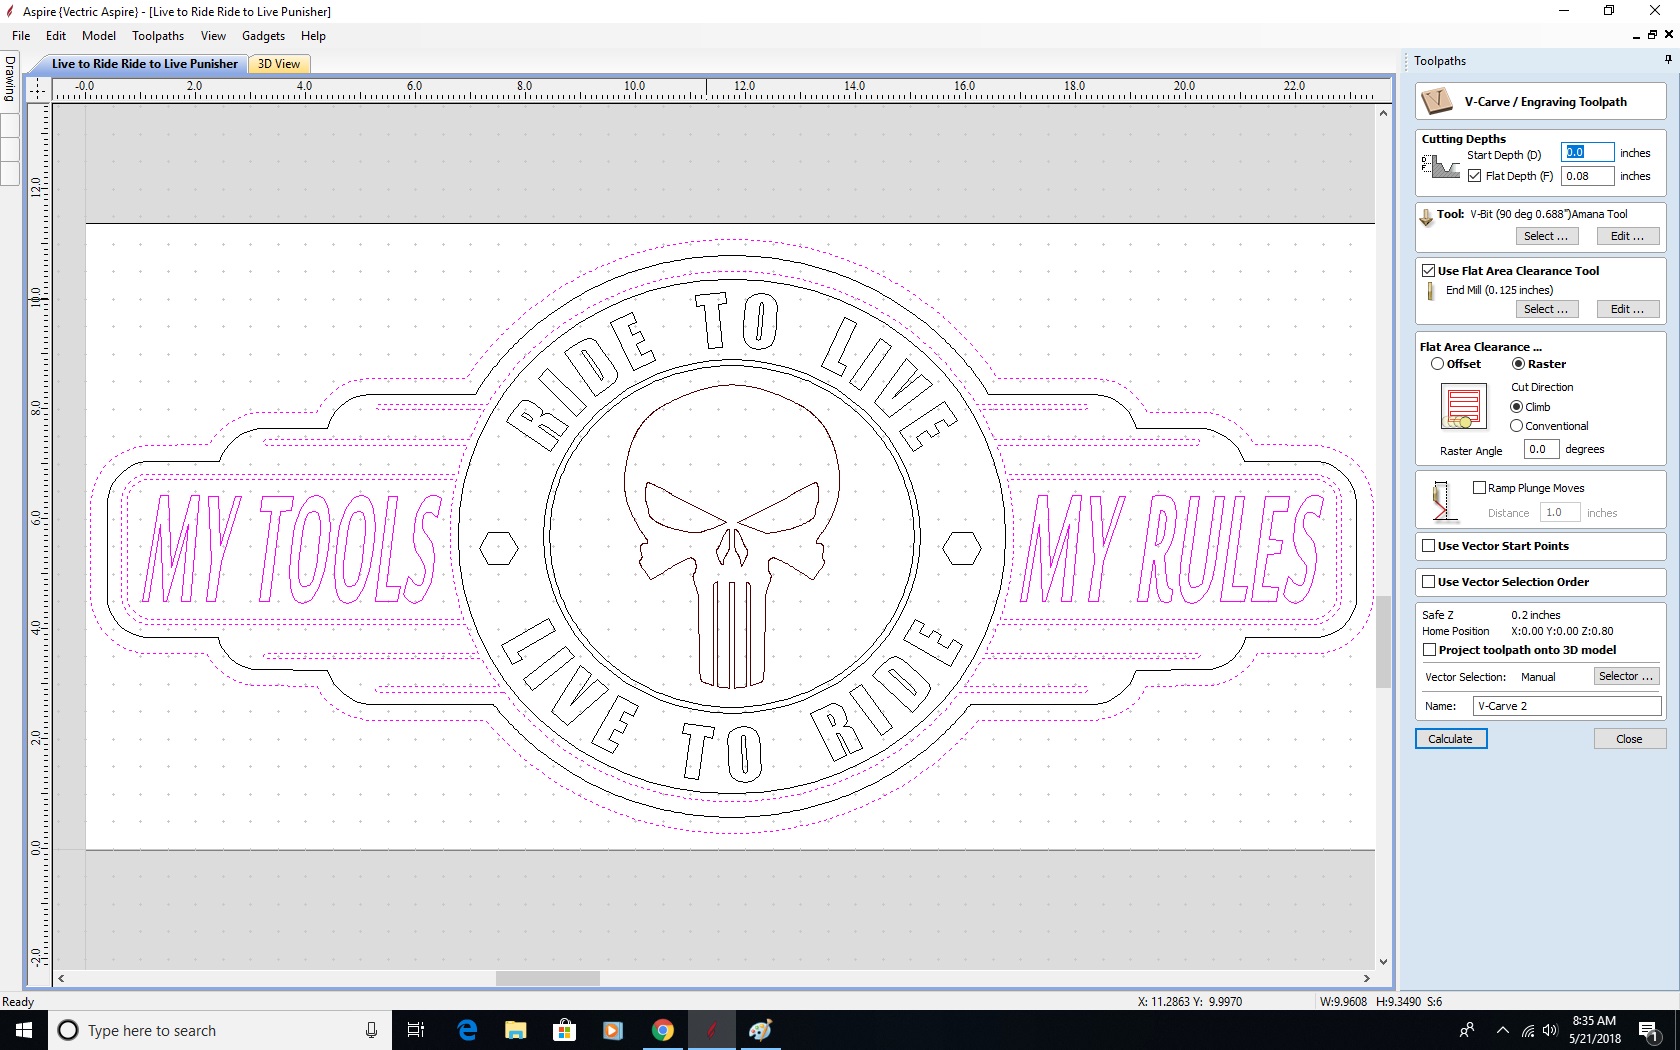Open the Toolpaths menu

click(158, 36)
